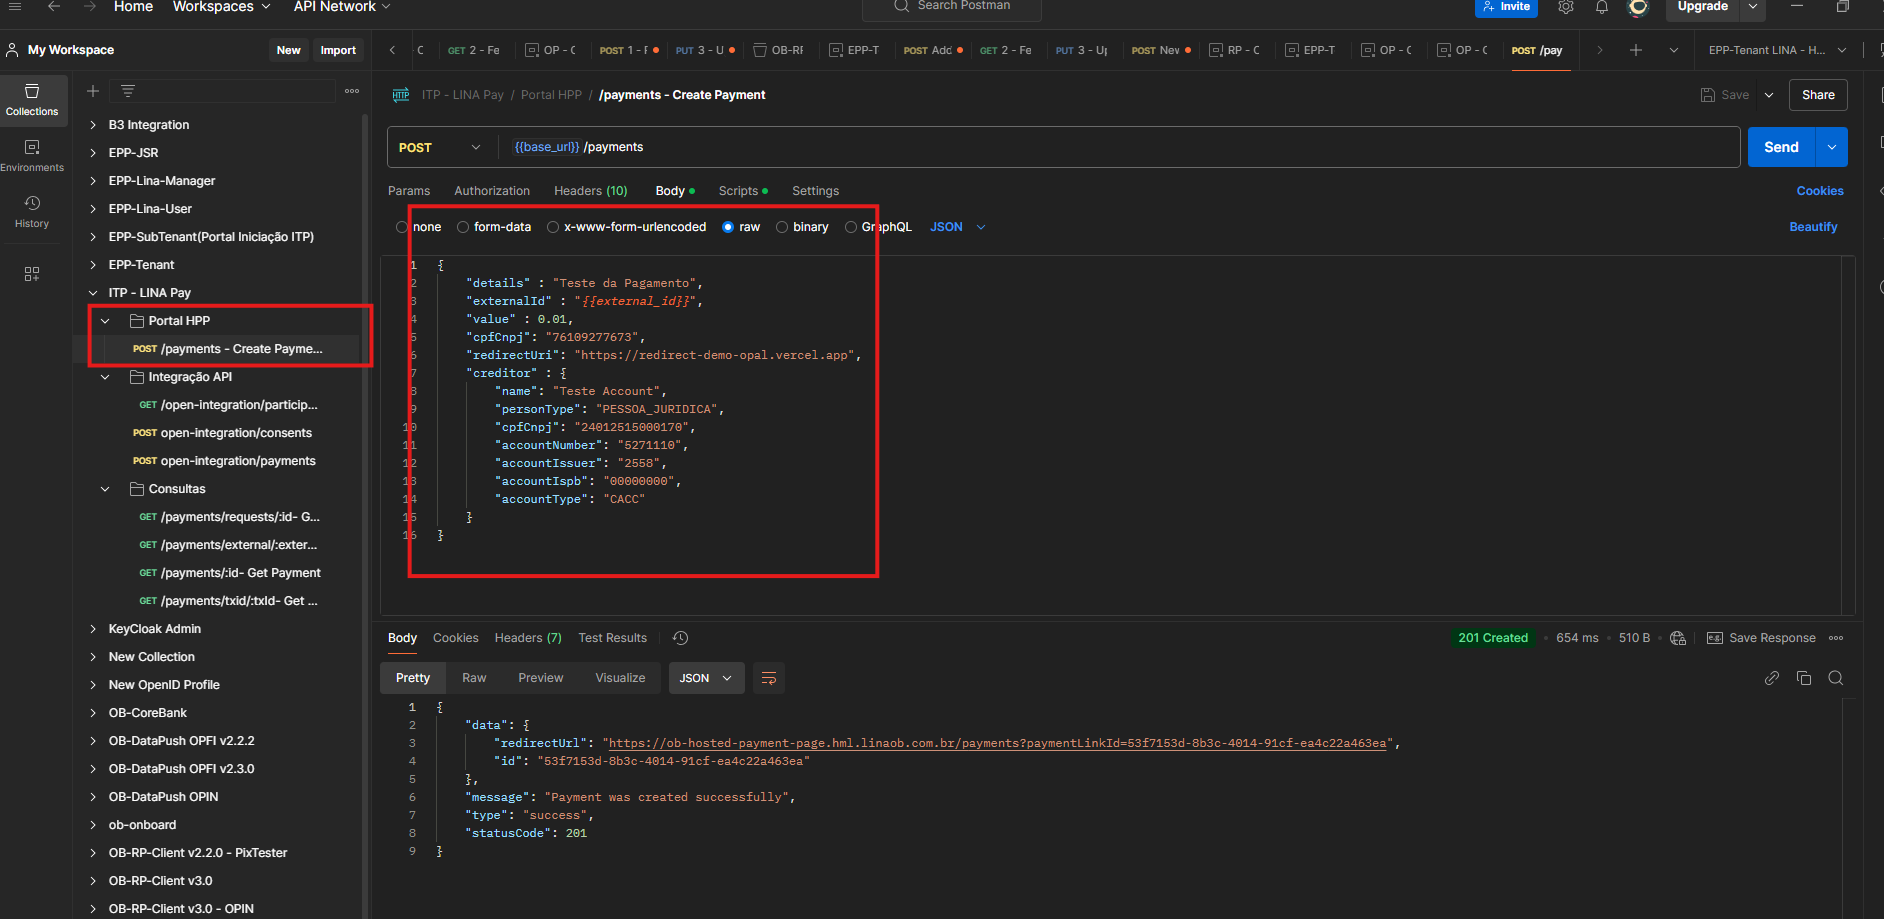Choose the x-www-form-urlencoded radio option

tap(553, 227)
